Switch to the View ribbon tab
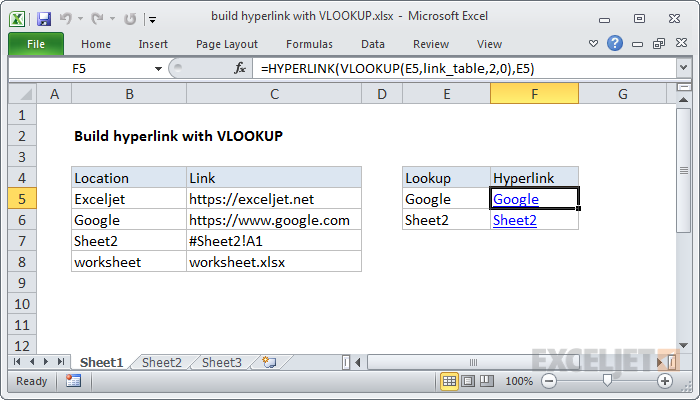The image size is (700, 400). (x=489, y=44)
